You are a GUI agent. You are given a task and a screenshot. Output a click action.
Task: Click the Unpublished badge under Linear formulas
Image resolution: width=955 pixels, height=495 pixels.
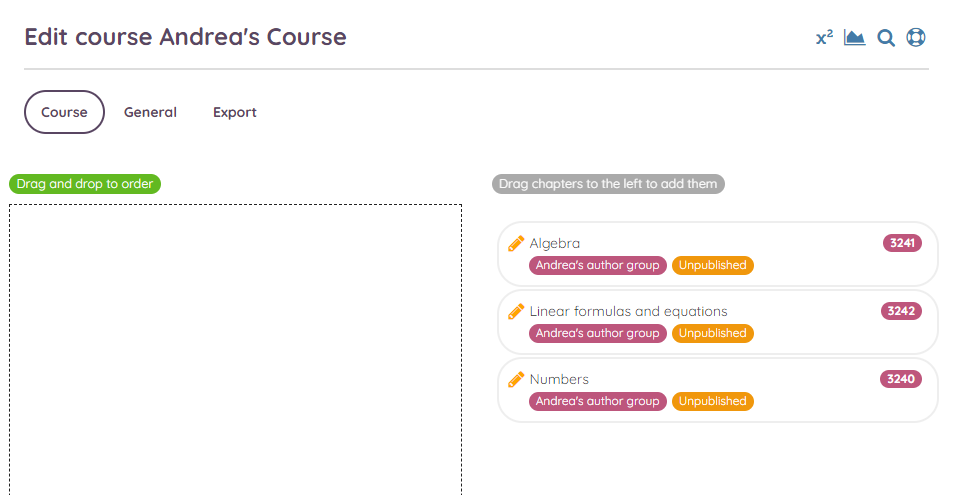(713, 333)
